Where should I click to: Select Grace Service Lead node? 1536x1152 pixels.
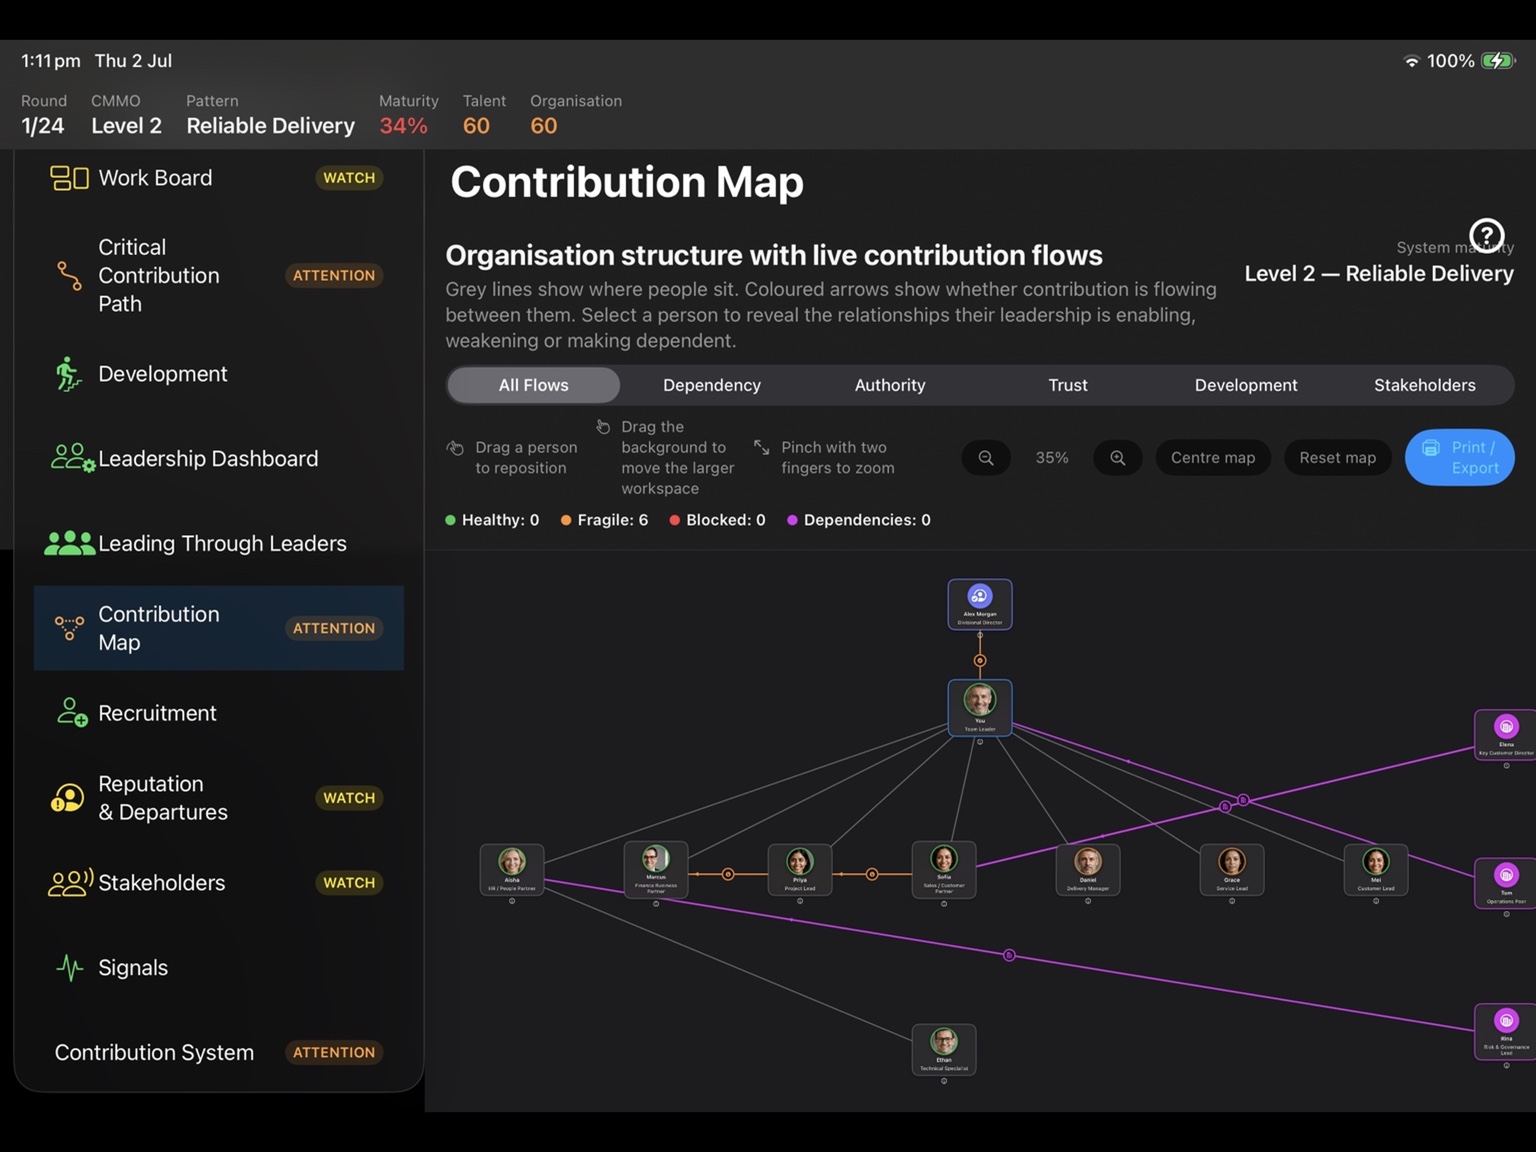1232,869
